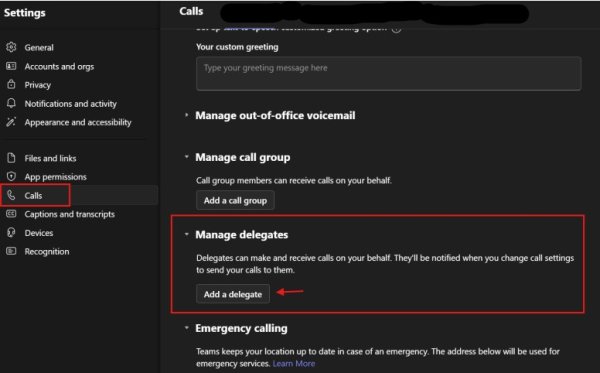Click Add a call group button
The image size is (600, 373).
235,200
